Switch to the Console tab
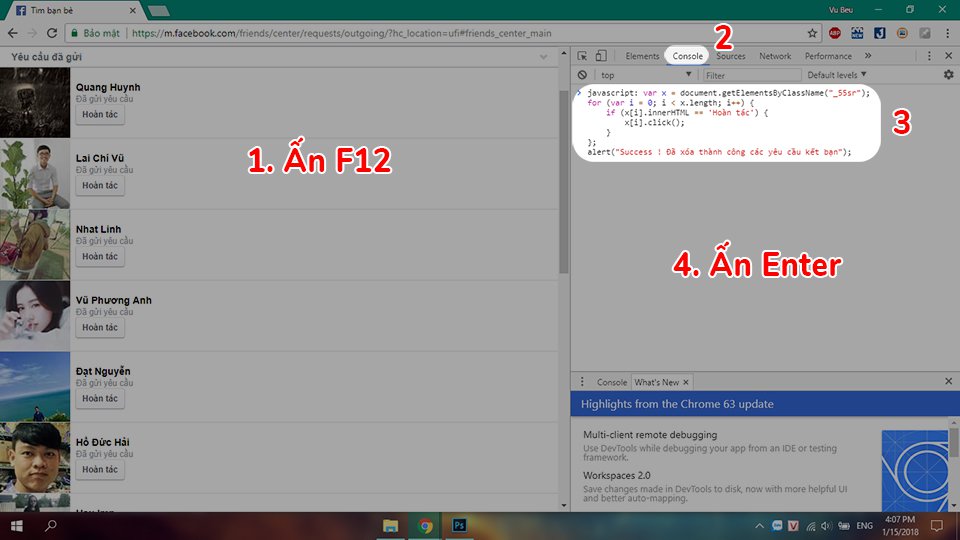 click(688, 56)
